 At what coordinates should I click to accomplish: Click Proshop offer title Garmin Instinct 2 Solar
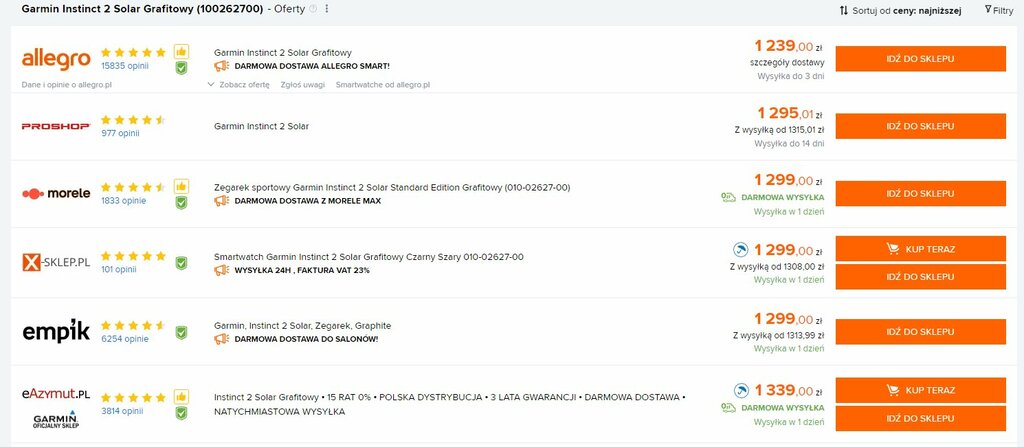pos(261,126)
